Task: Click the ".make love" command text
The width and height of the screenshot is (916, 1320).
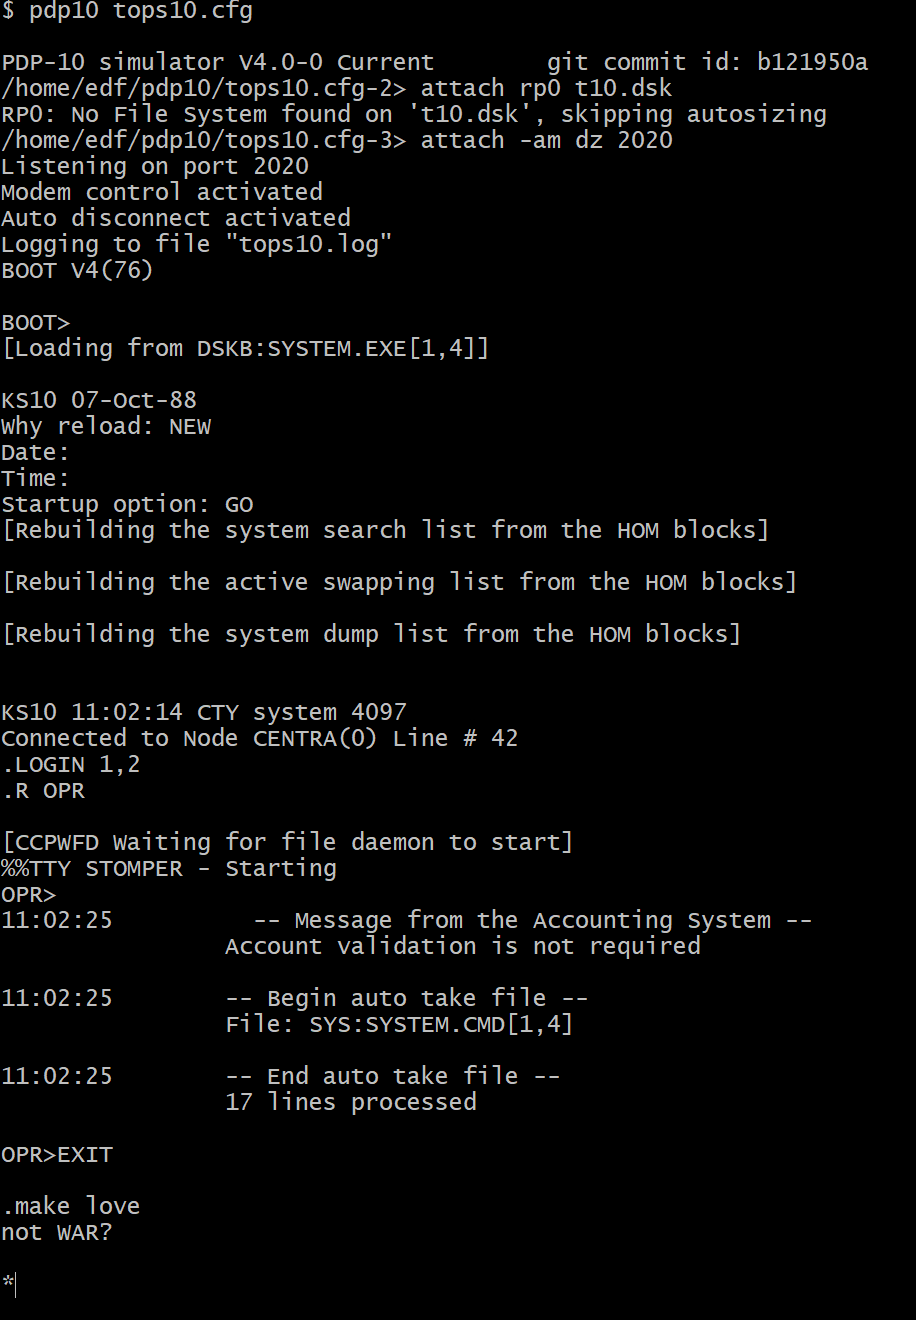Action: point(71,1207)
